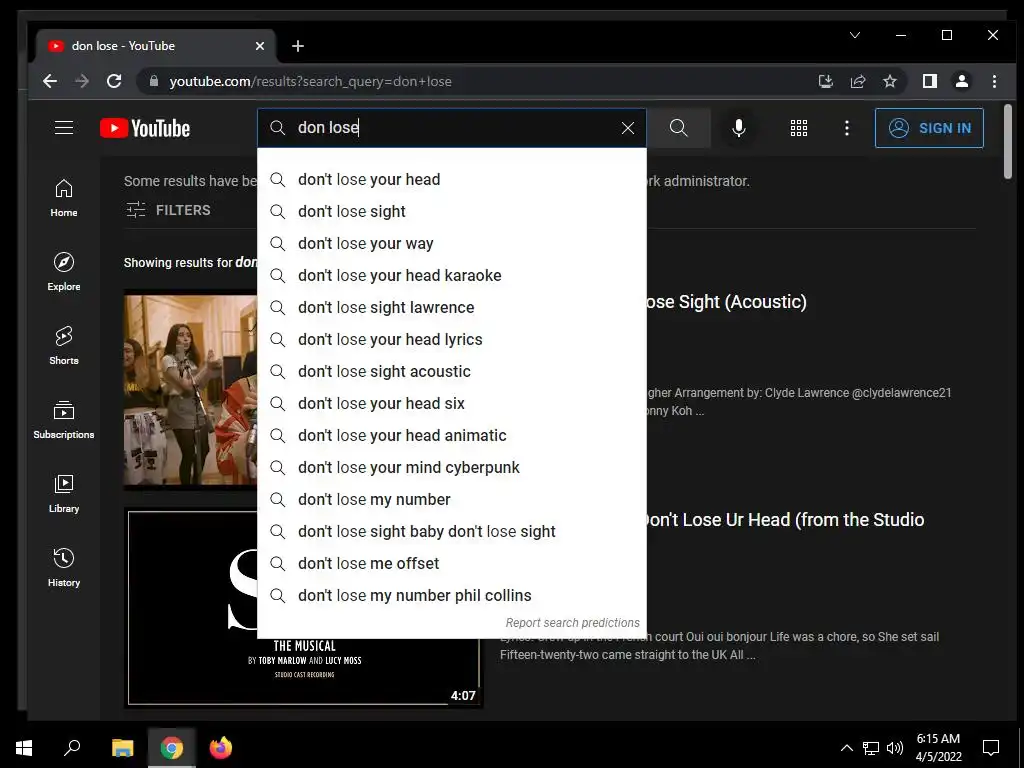Go back in Chrome

[x=50, y=81]
